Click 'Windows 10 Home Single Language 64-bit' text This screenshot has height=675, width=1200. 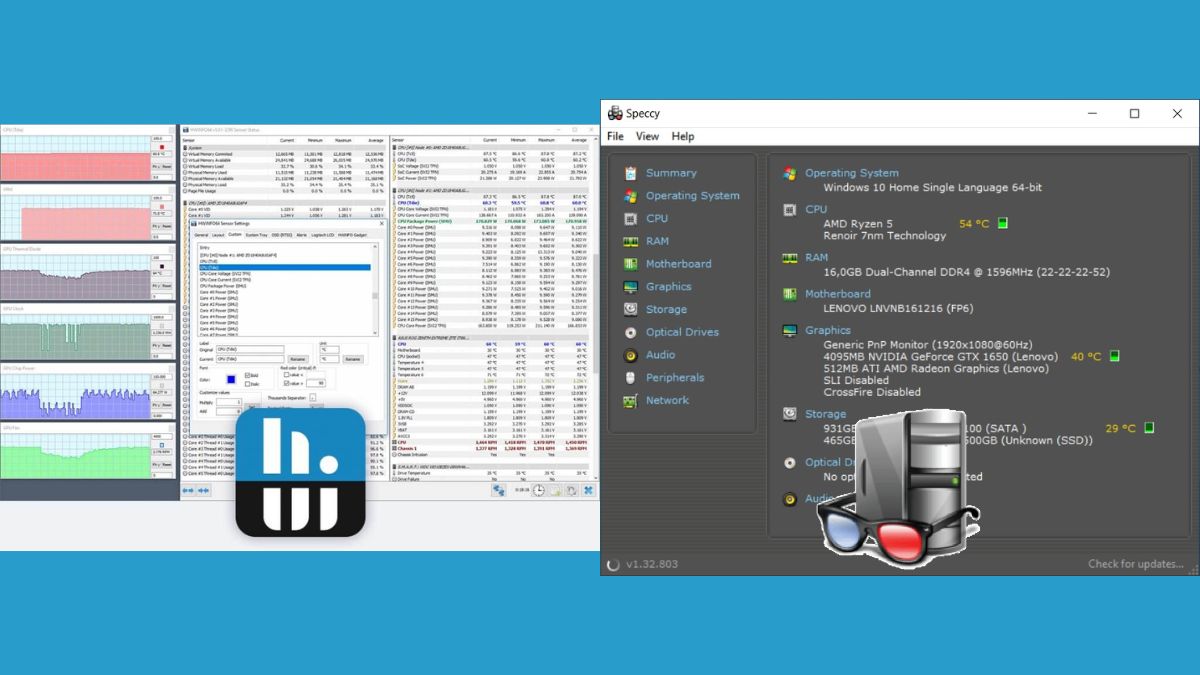pyautogui.click(x=932, y=187)
